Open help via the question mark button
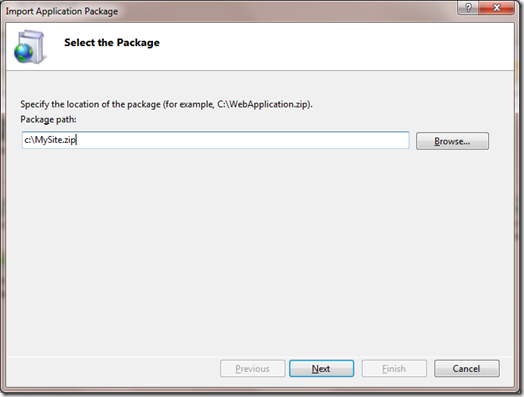 pos(468,7)
